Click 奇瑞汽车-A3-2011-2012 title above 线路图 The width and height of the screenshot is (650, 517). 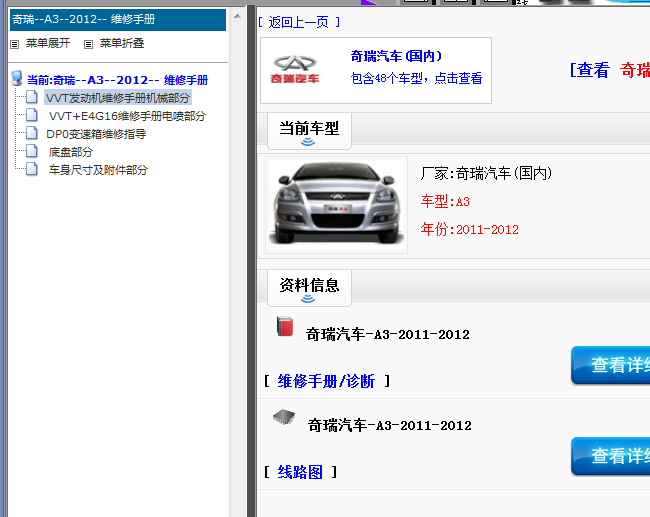point(390,425)
